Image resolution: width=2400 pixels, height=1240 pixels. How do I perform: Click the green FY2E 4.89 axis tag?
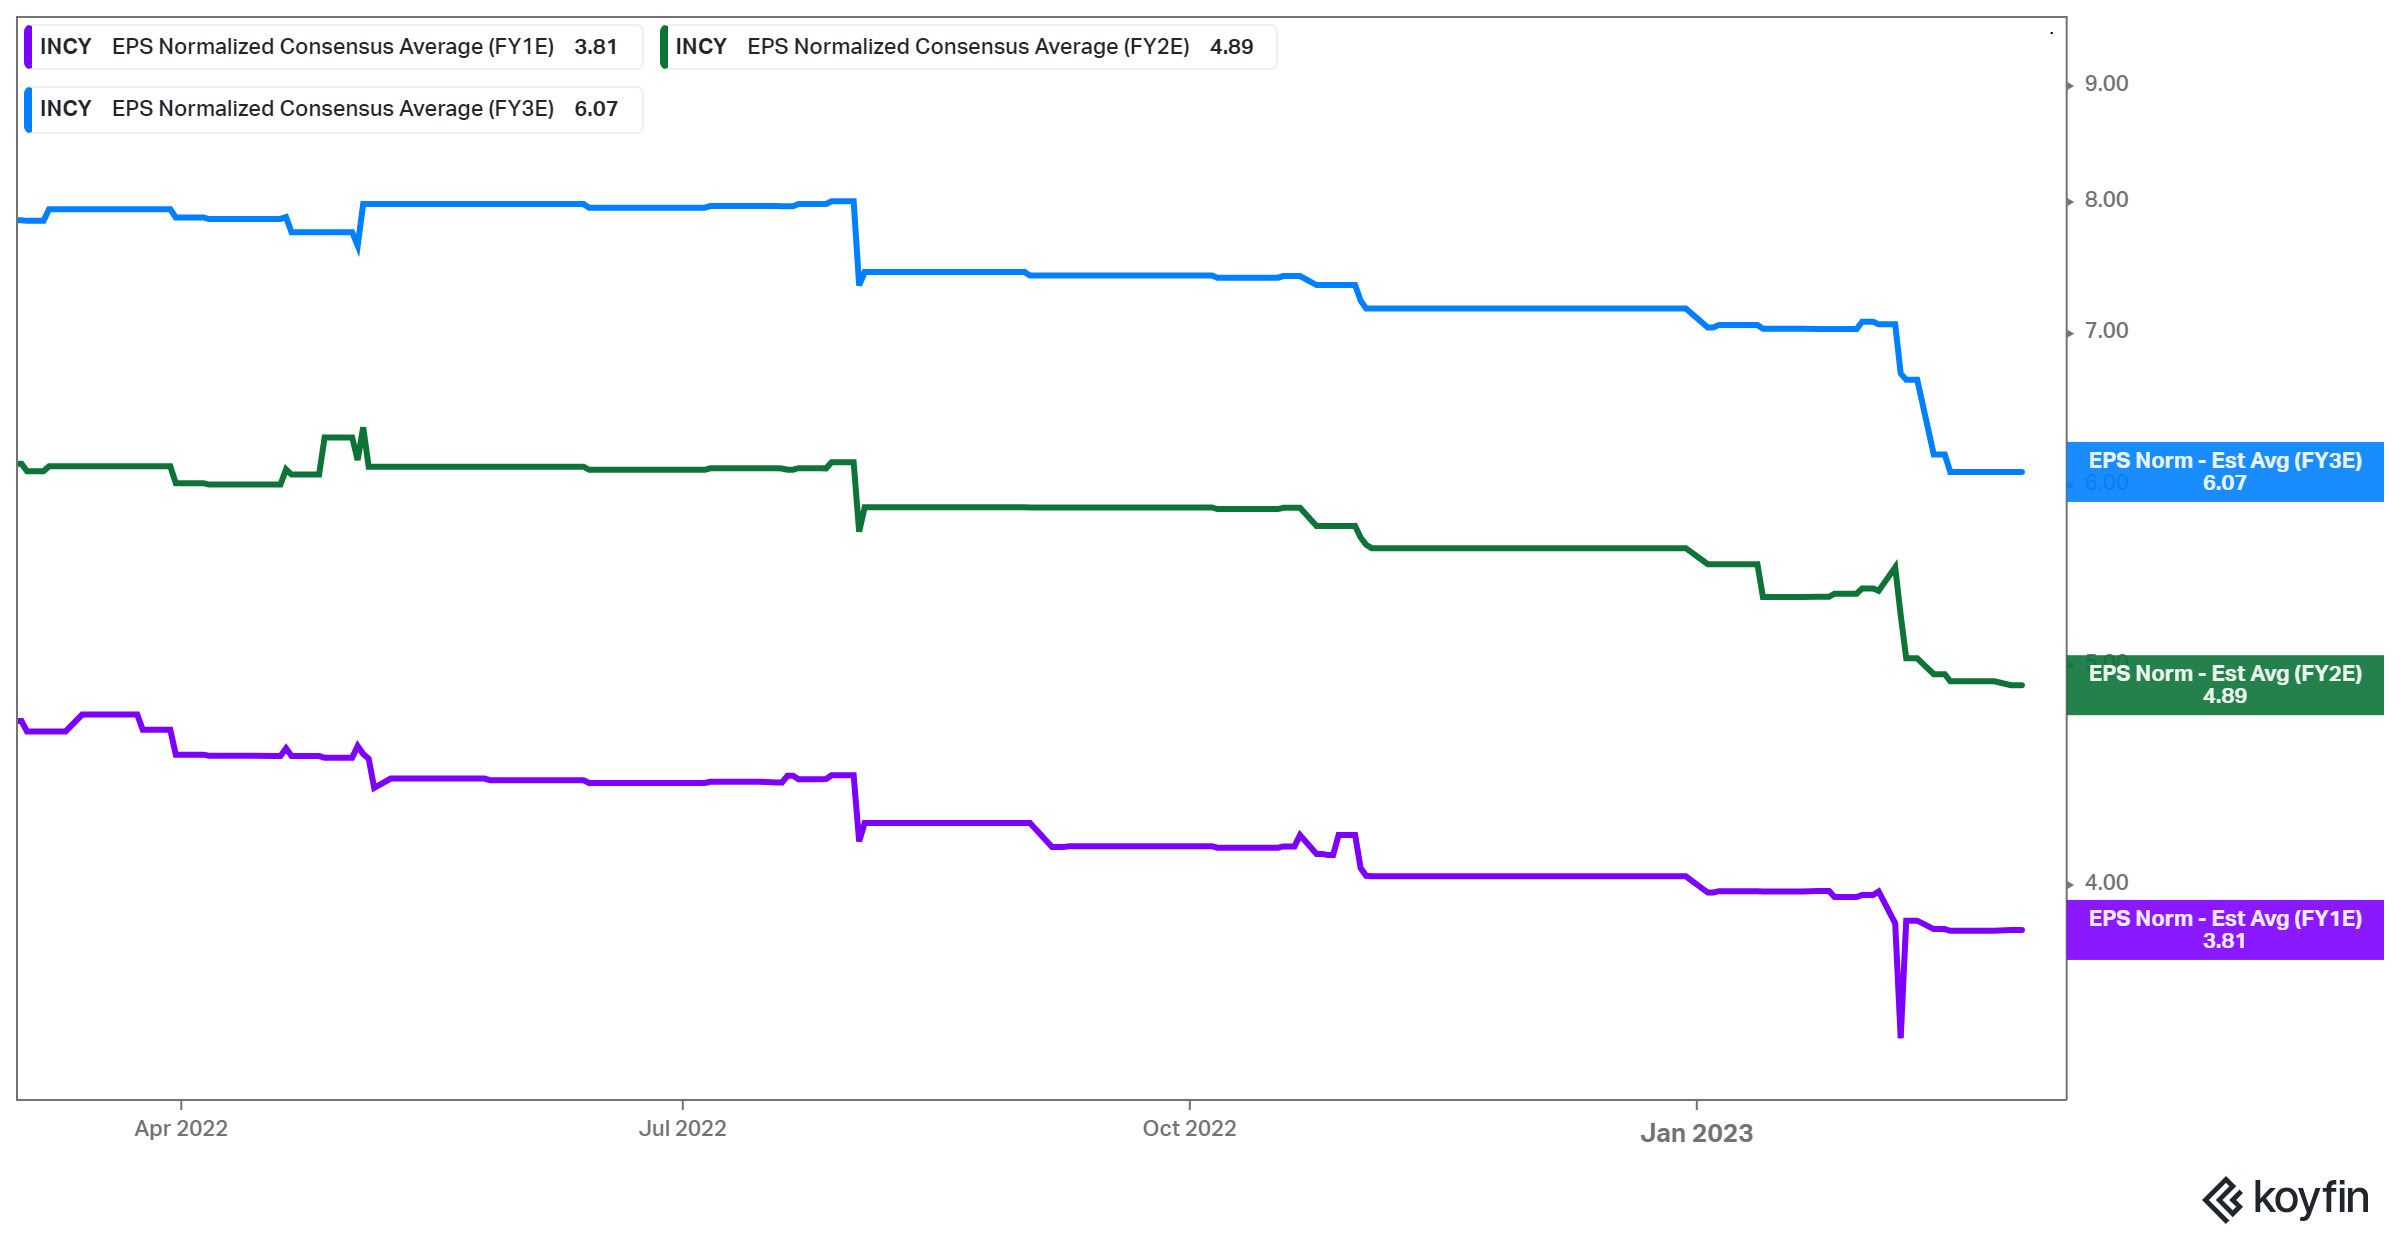[x=2224, y=685]
